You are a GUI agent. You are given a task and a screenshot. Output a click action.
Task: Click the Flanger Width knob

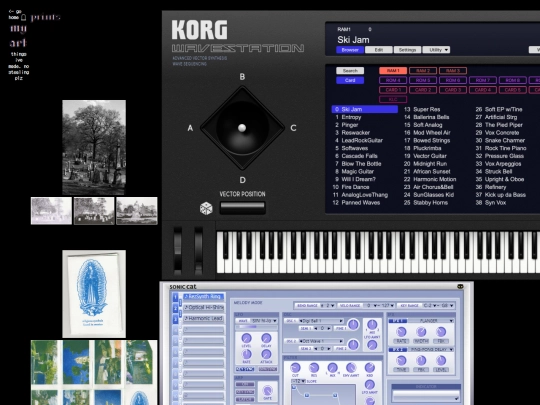(421, 332)
